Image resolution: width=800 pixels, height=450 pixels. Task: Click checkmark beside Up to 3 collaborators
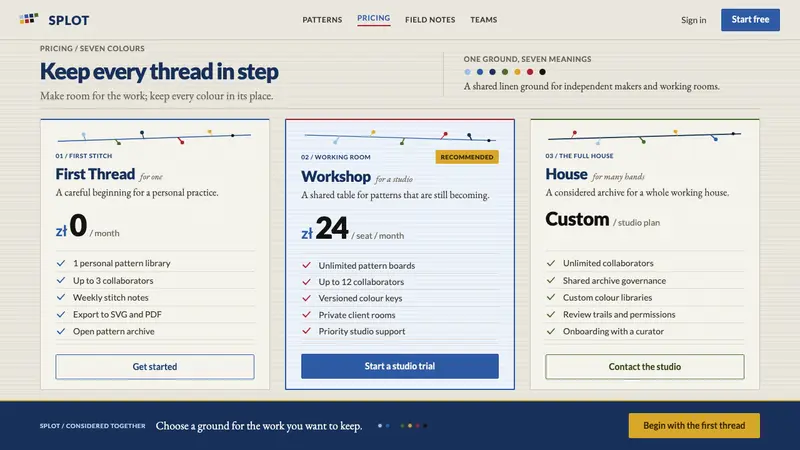(61, 280)
